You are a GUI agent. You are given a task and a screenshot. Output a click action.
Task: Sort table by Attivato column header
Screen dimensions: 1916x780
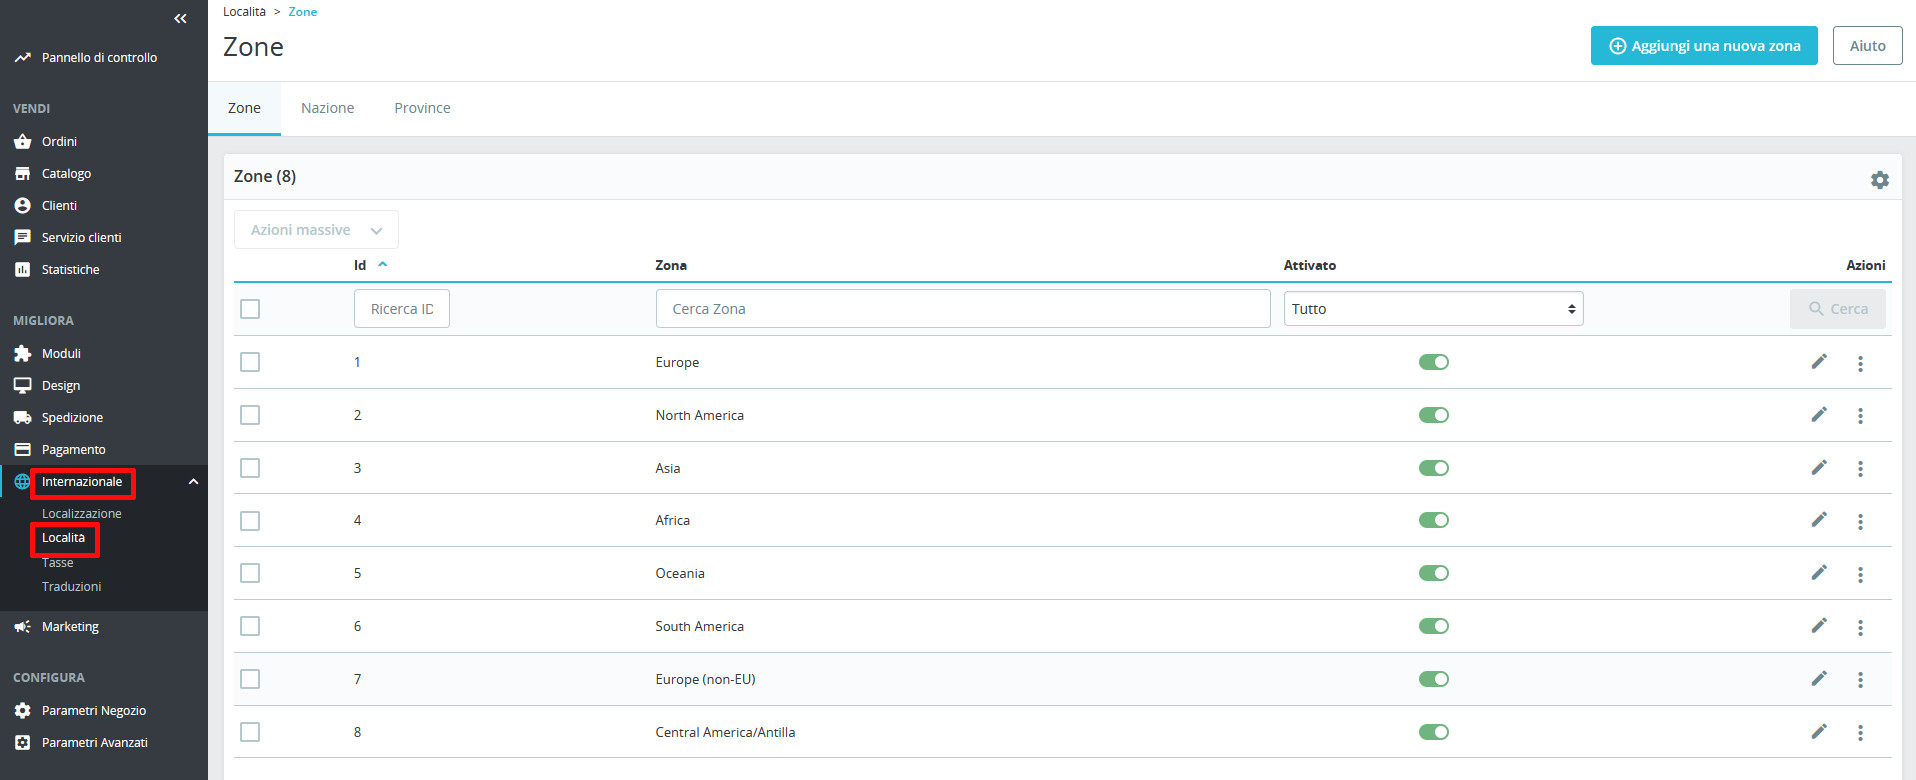coord(1310,265)
